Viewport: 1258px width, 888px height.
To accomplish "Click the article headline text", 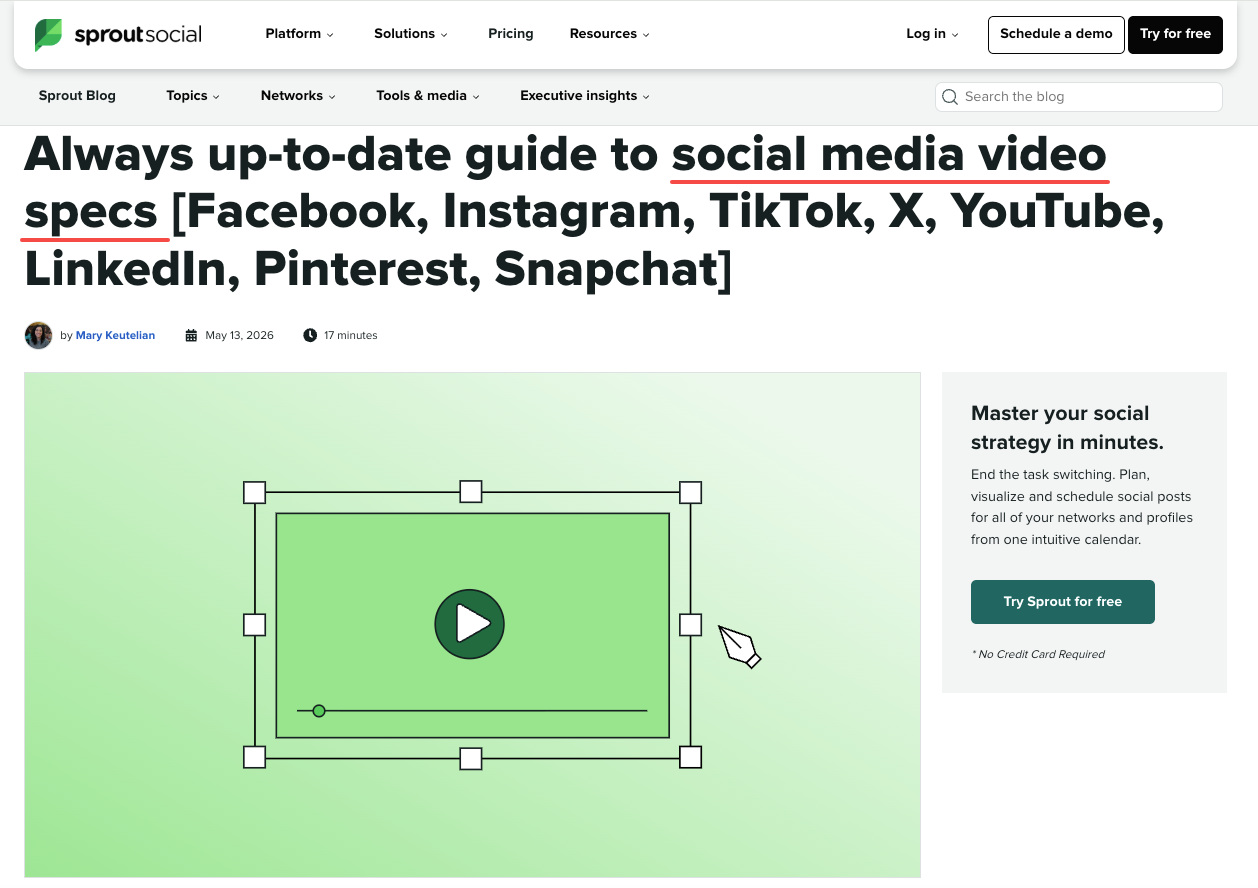I will point(595,212).
